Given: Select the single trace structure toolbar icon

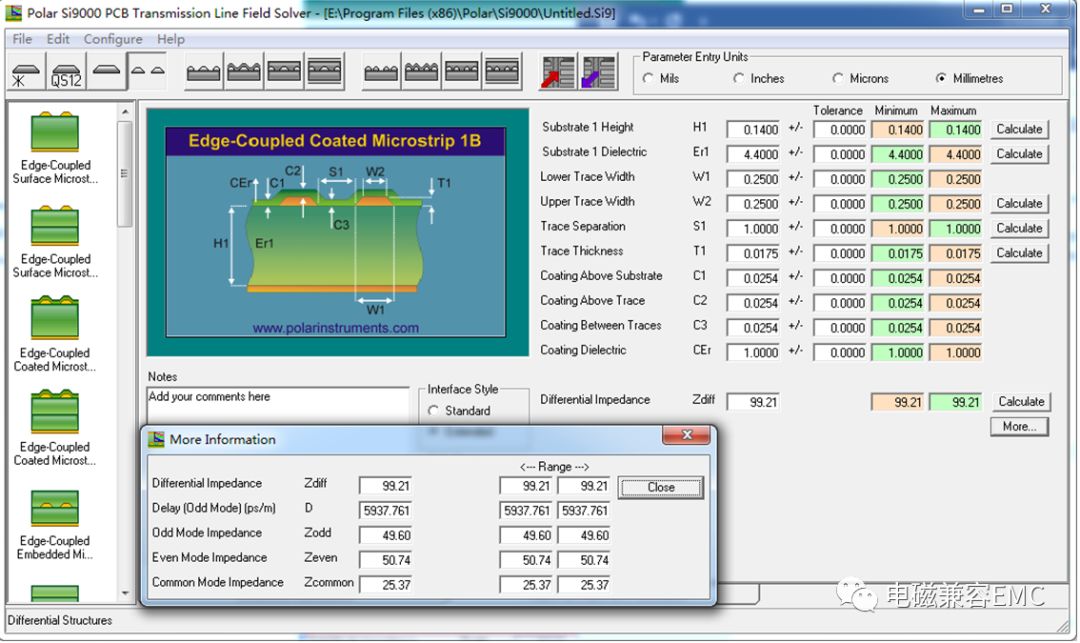Looking at the screenshot, I should click(x=107, y=72).
